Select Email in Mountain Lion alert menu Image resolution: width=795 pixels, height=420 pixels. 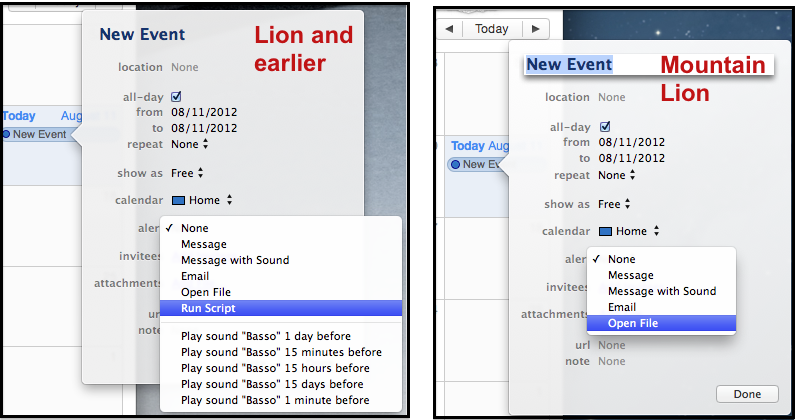pos(661,307)
